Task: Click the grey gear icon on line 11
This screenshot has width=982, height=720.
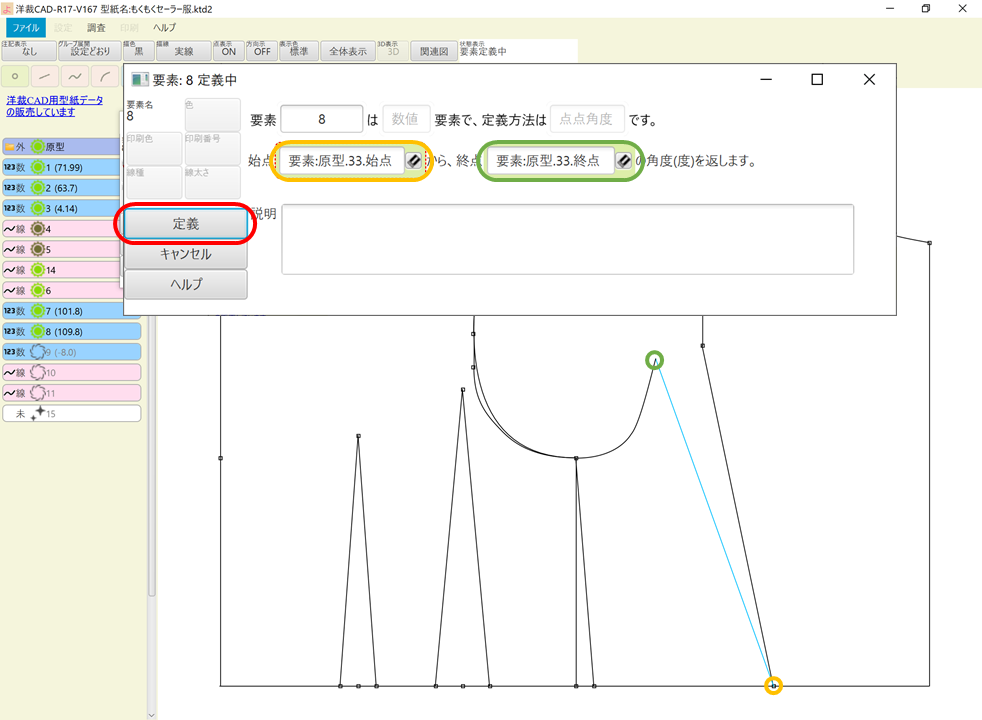Action: [38, 393]
